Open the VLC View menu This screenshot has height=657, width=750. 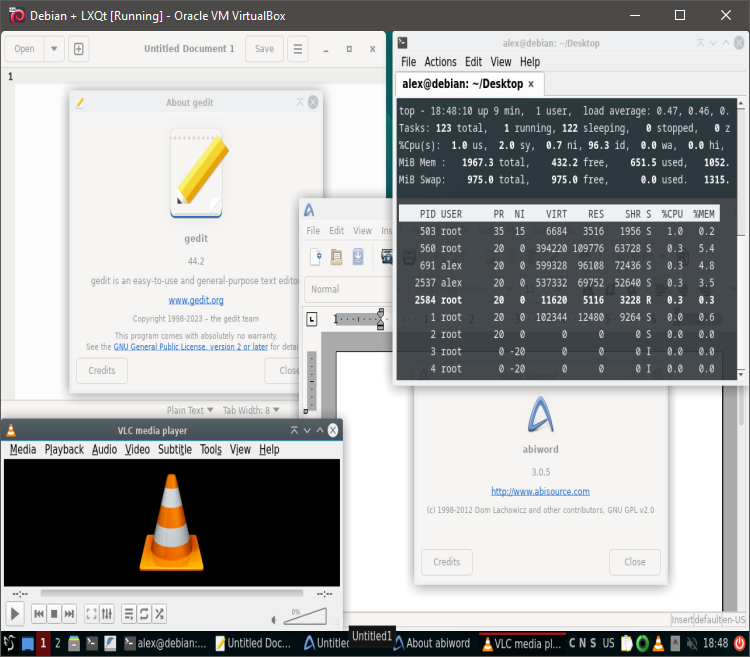[240, 449]
